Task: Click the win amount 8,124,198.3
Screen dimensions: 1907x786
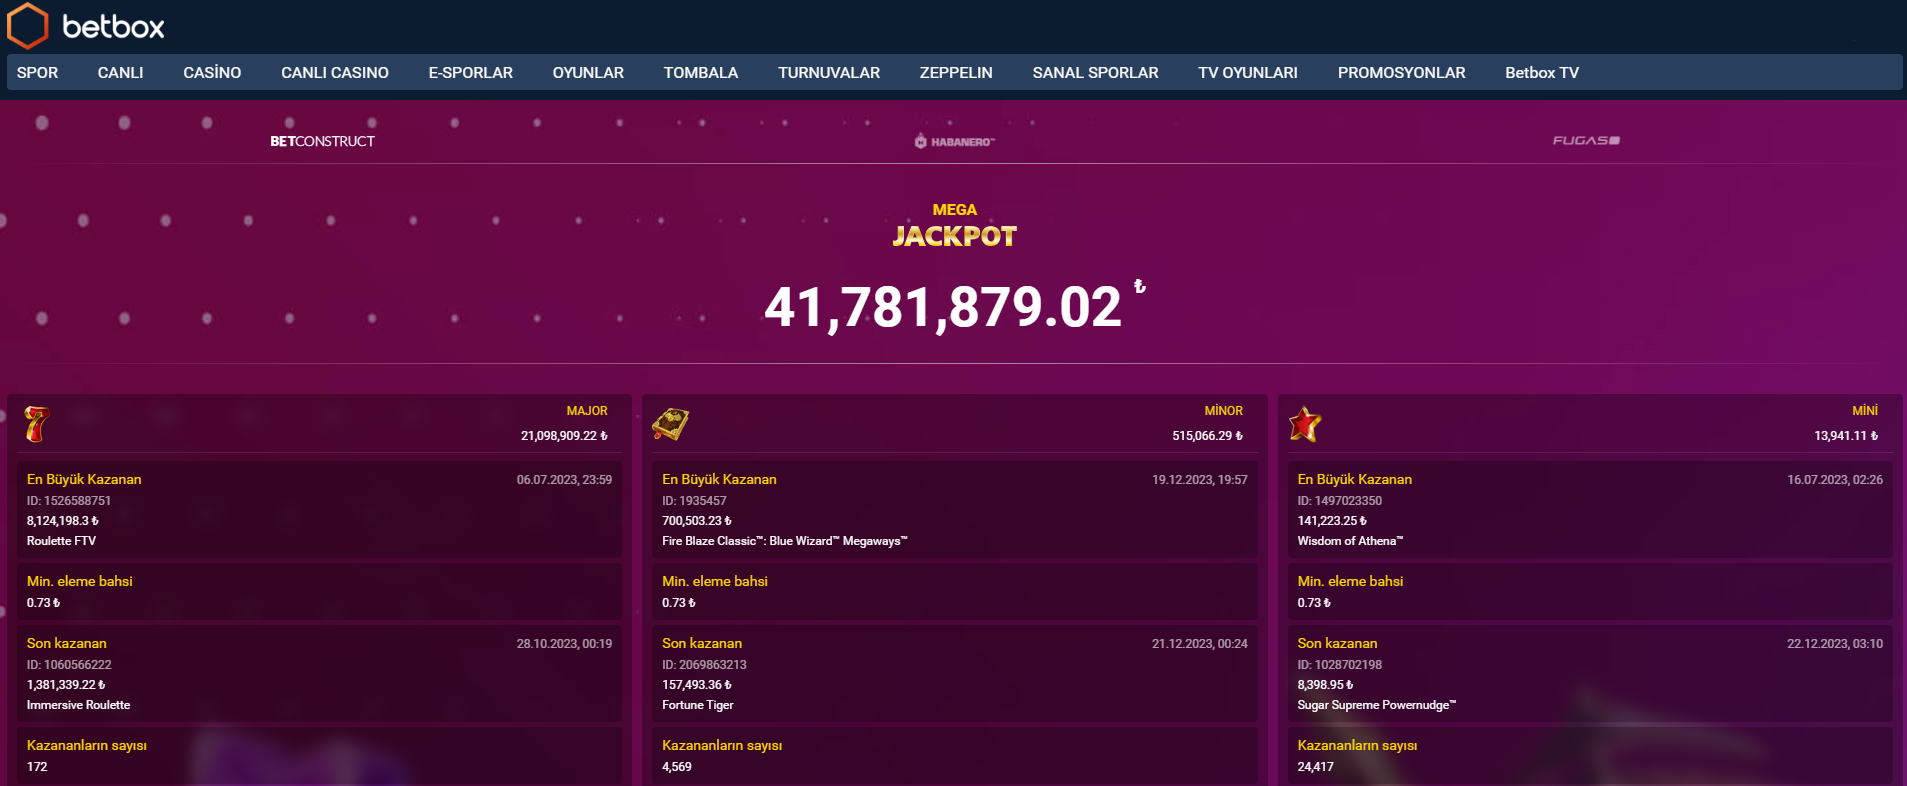Action: [62, 521]
